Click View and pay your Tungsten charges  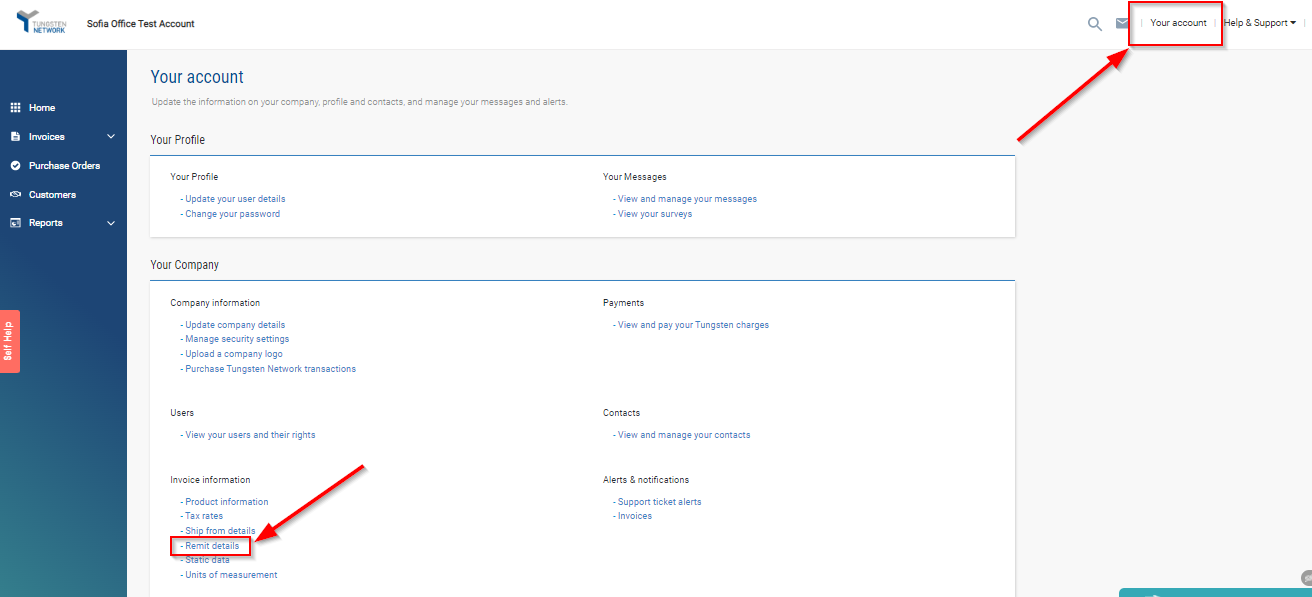click(693, 324)
